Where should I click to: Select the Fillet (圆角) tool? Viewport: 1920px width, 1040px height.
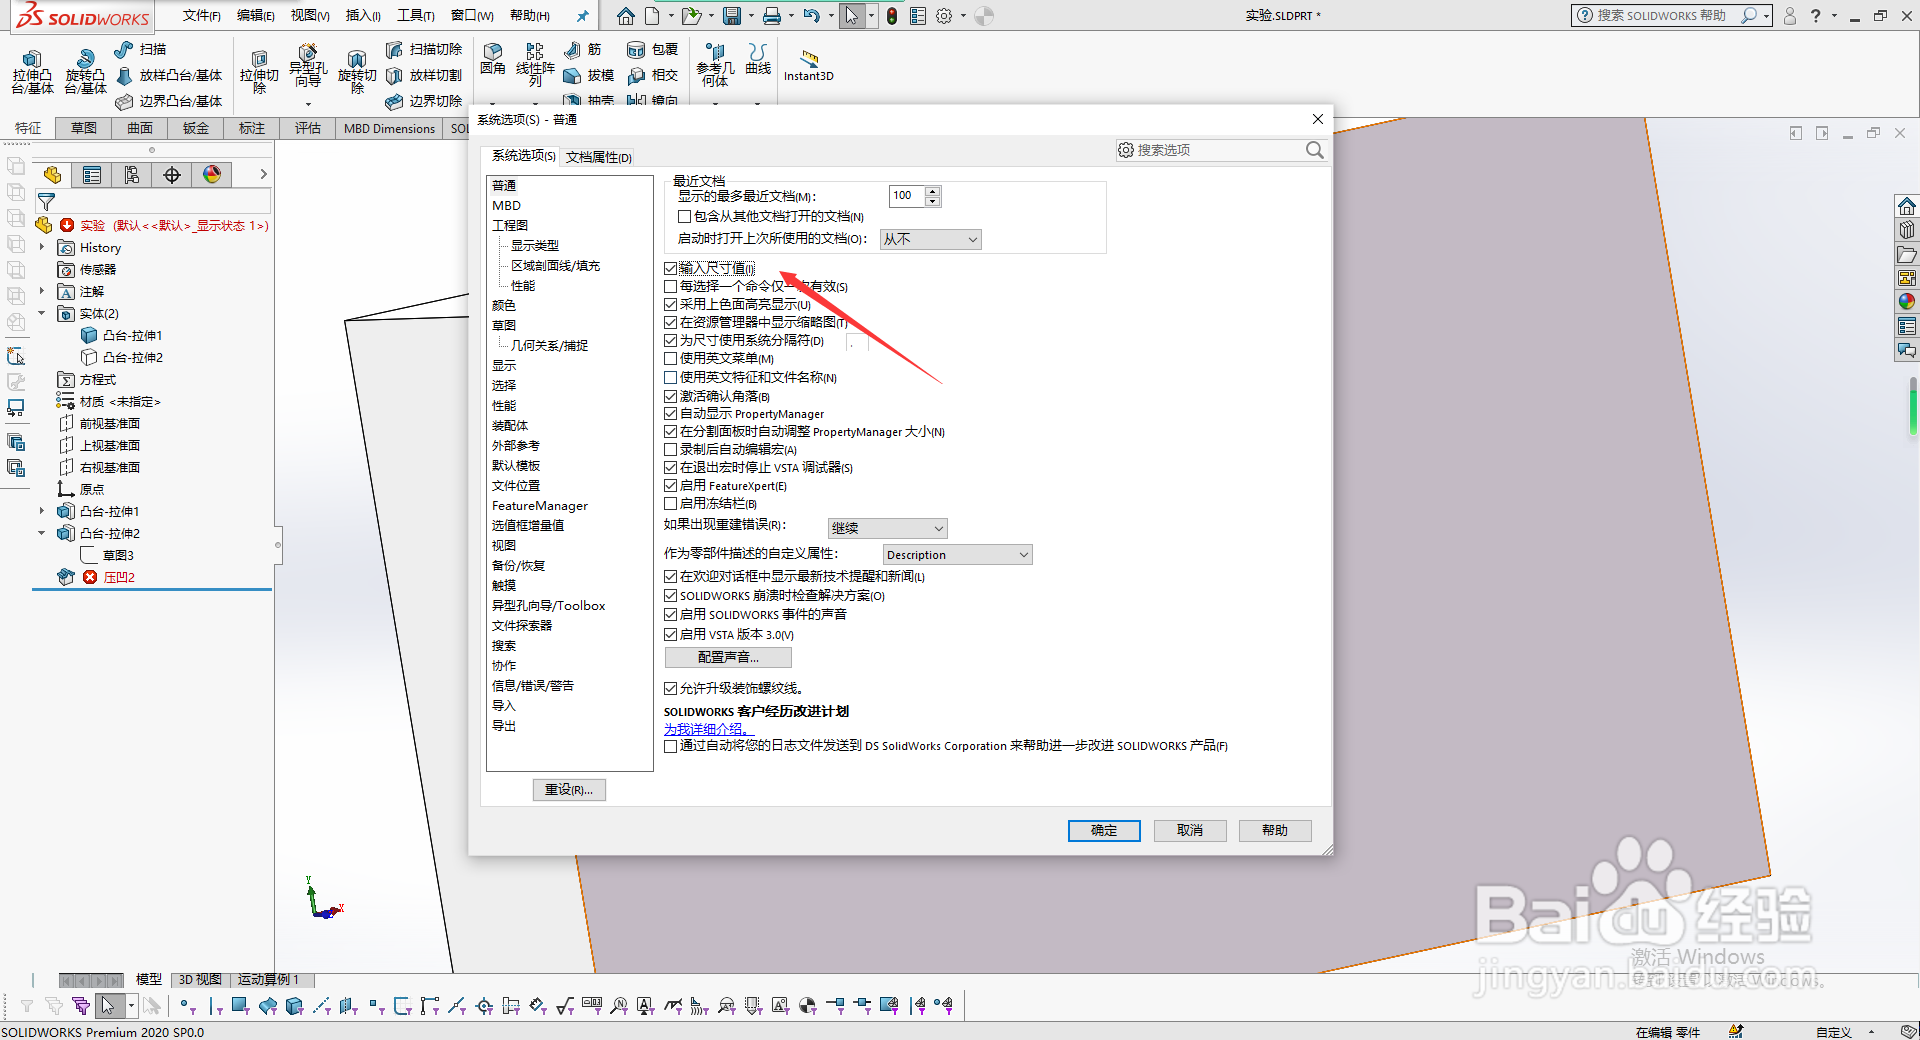[492, 60]
